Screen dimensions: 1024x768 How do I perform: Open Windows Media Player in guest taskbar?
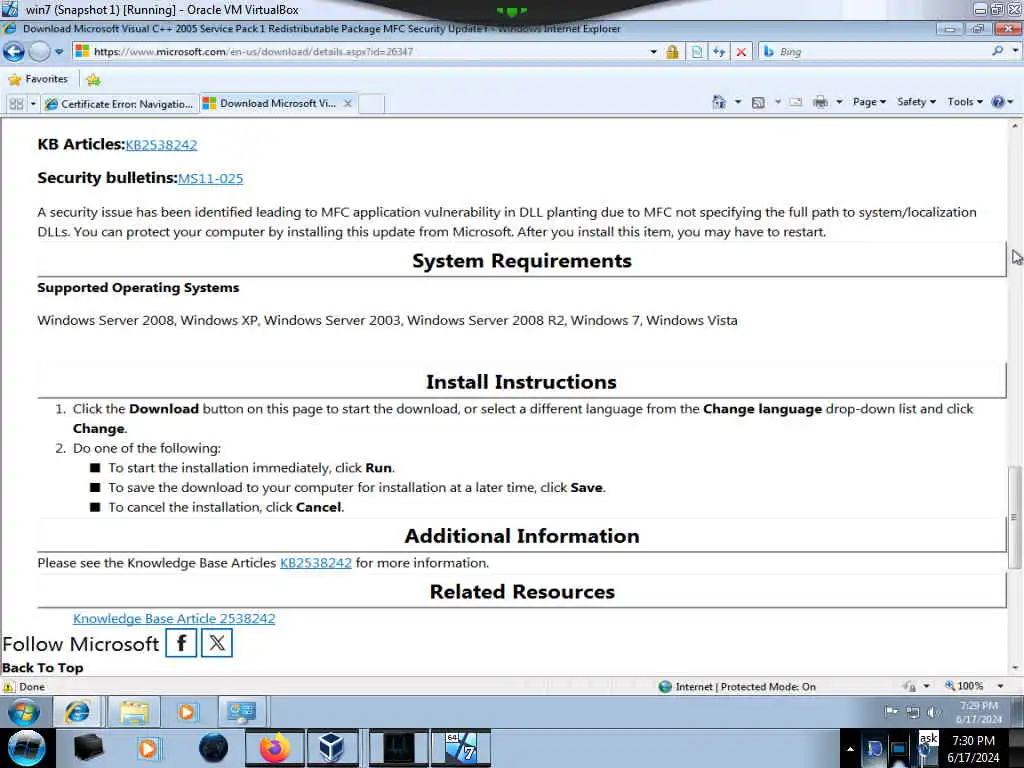186,712
